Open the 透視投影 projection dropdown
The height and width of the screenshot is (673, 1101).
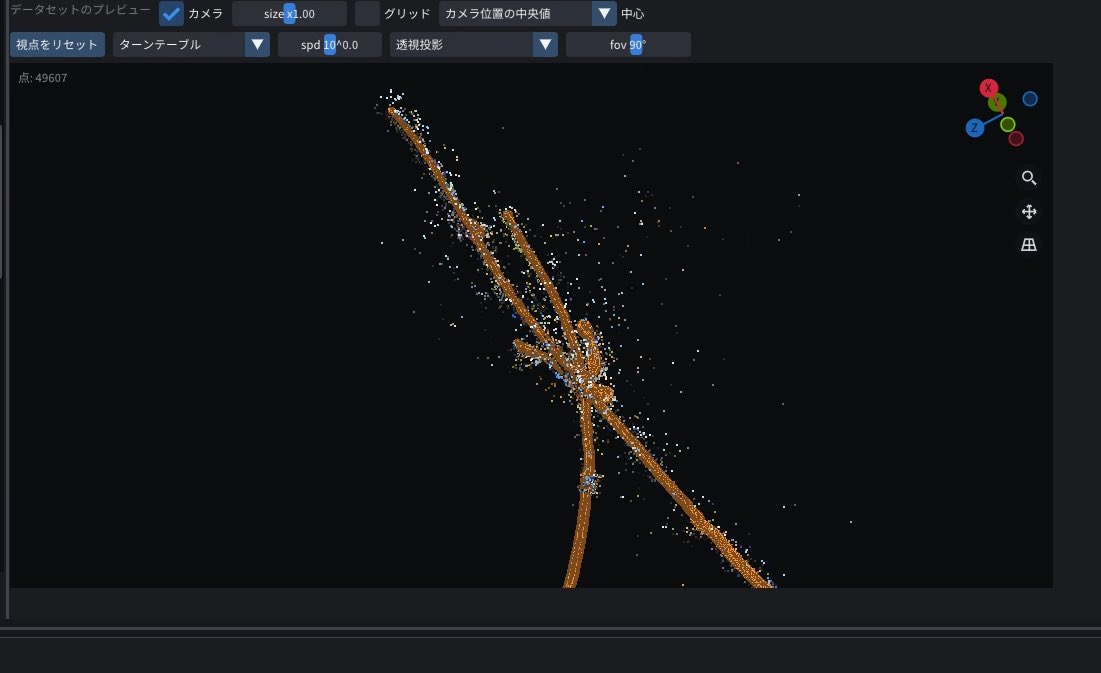[x=474, y=44]
